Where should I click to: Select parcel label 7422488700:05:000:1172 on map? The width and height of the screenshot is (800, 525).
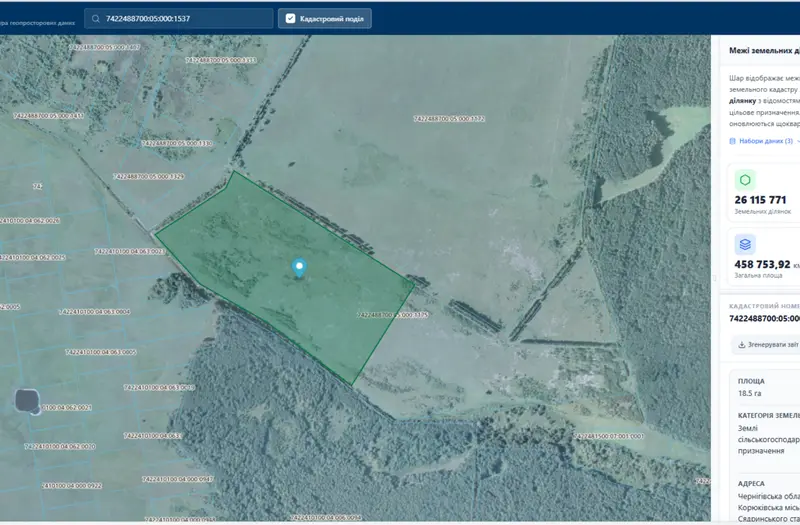pyautogui.click(x=449, y=119)
